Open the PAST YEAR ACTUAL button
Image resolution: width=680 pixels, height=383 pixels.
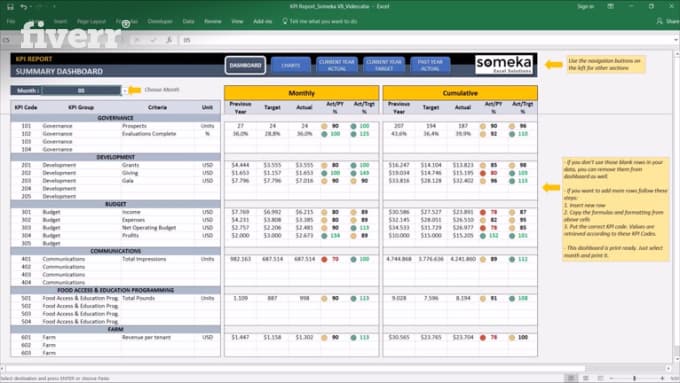430,65
